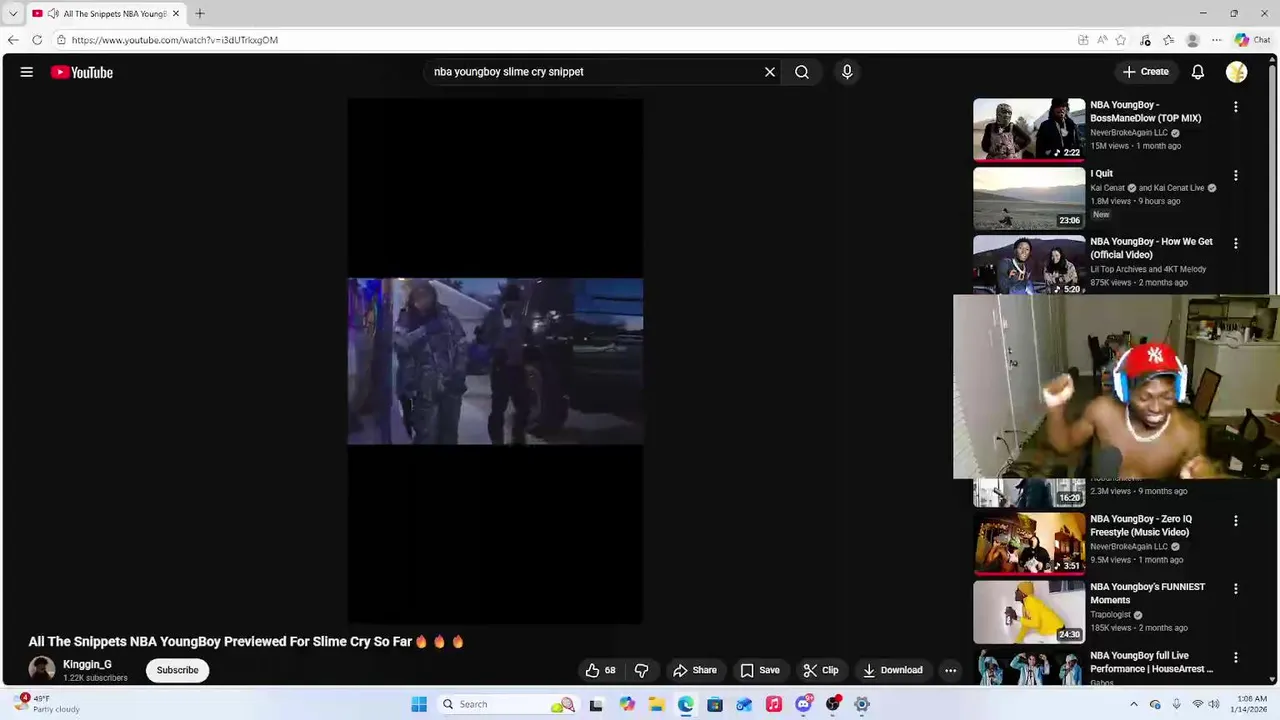The height and width of the screenshot is (720, 1280).
Task: Go back with browser back arrow
Action: (13, 40)
